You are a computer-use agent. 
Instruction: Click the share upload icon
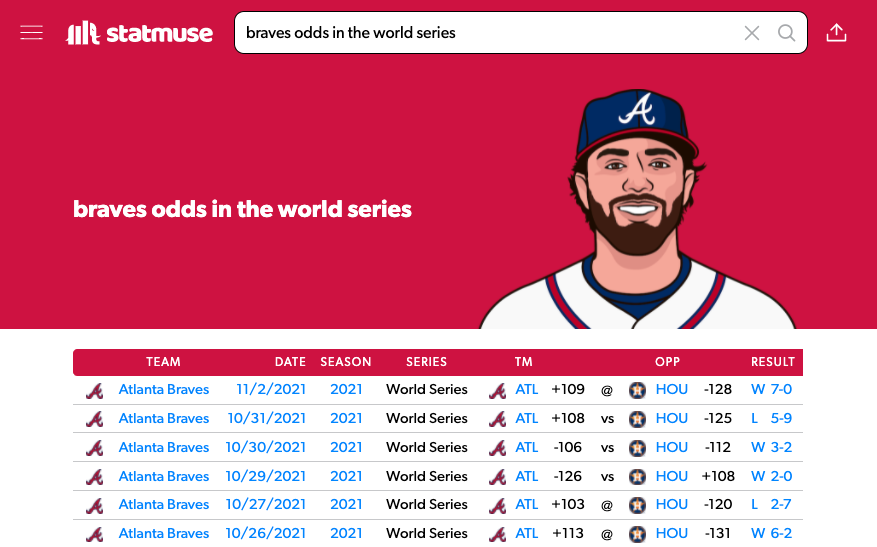click(836, 33)
